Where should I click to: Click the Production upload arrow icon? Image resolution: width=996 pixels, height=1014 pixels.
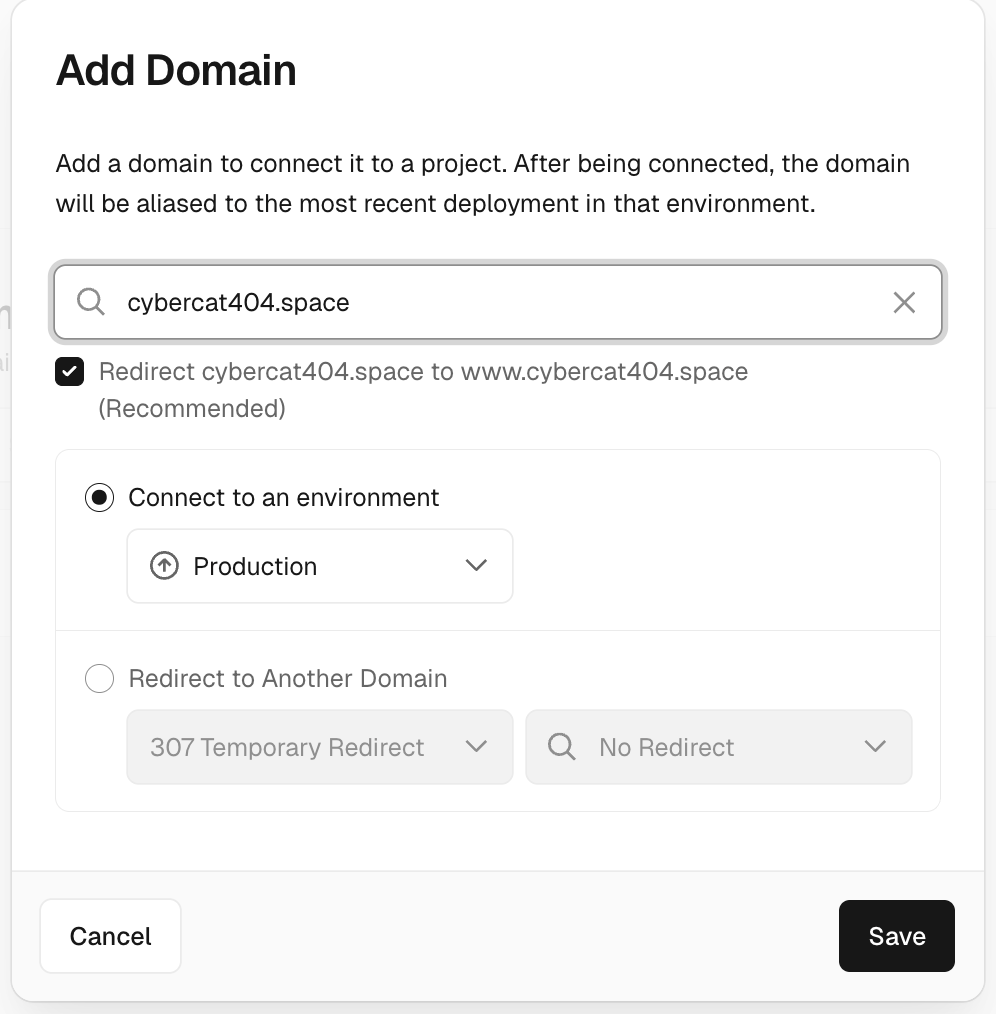pos(164,566)
